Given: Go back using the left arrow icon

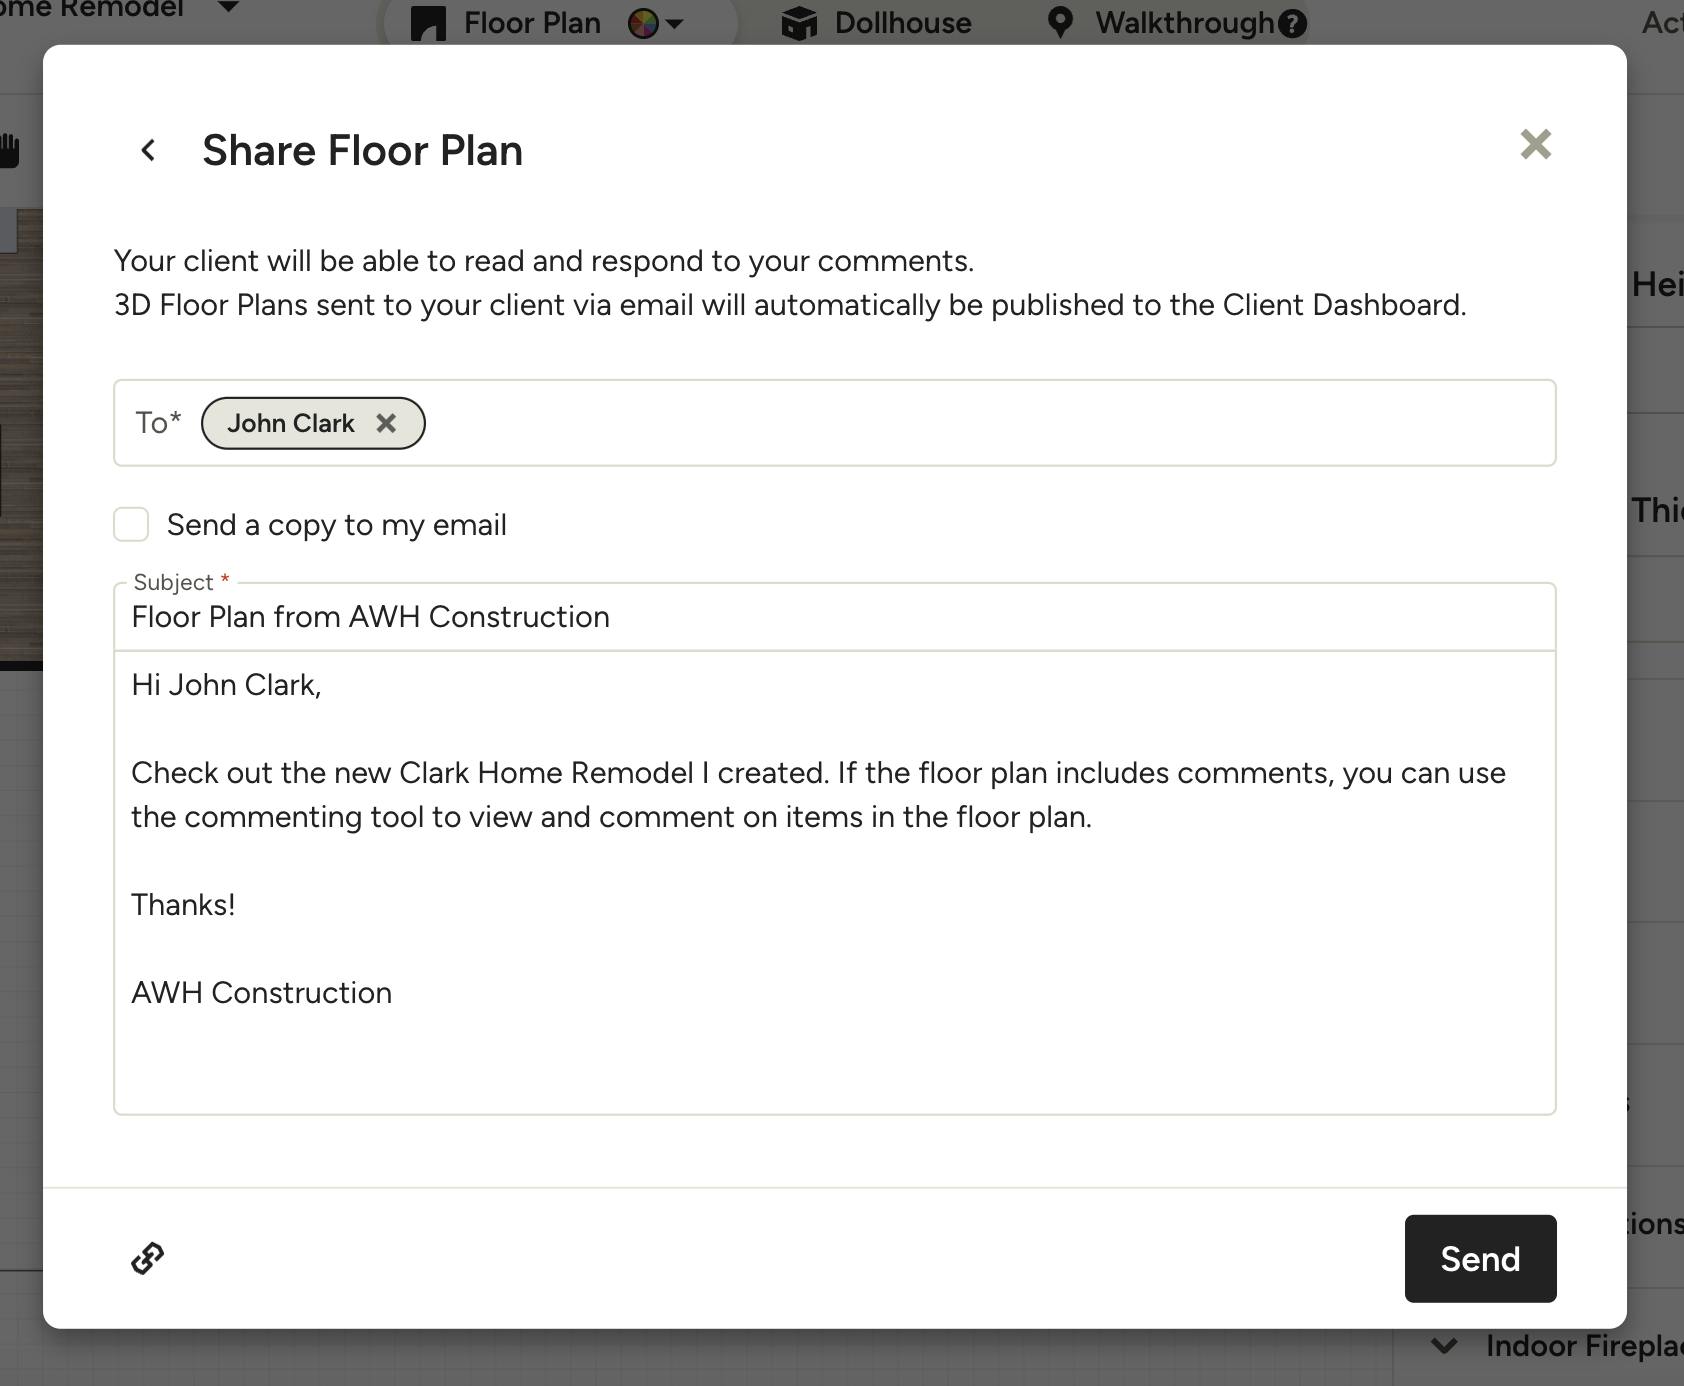Looking at the screenshot, I should coord(148,150).
